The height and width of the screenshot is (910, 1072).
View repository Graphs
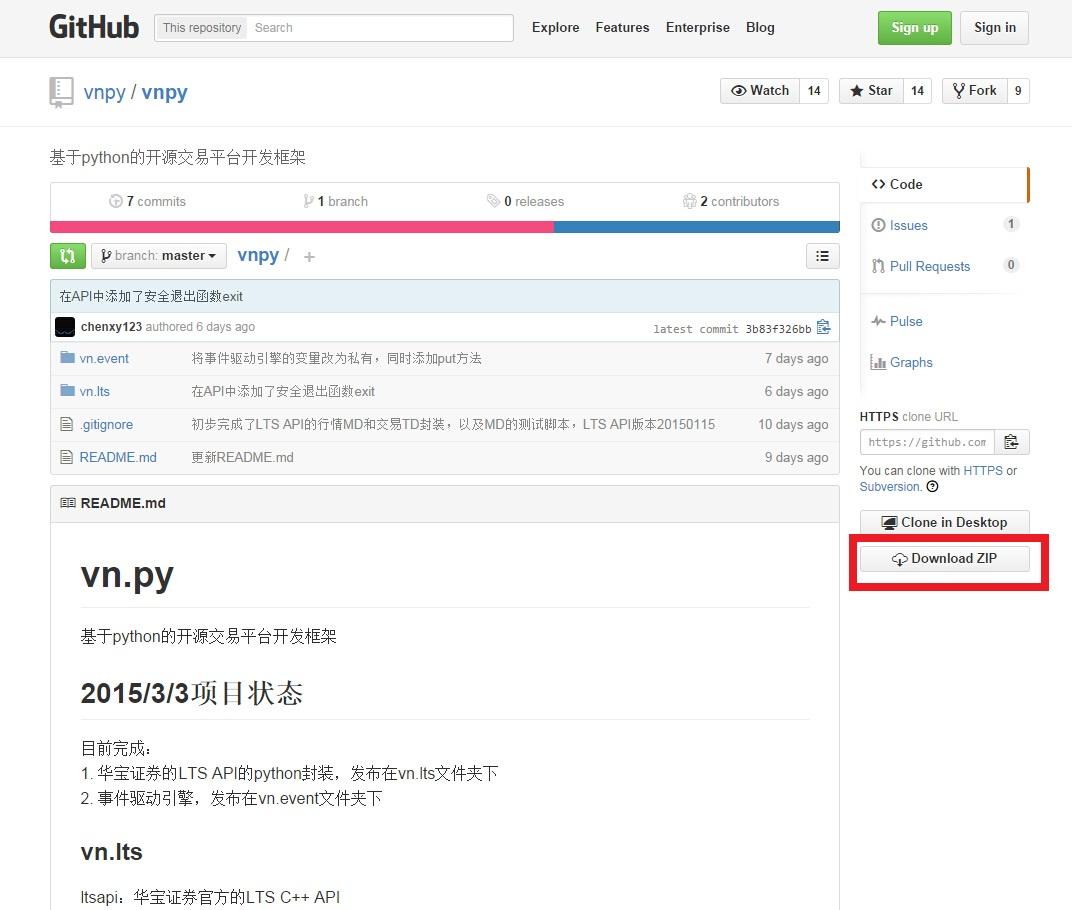[x=909, y=362]
